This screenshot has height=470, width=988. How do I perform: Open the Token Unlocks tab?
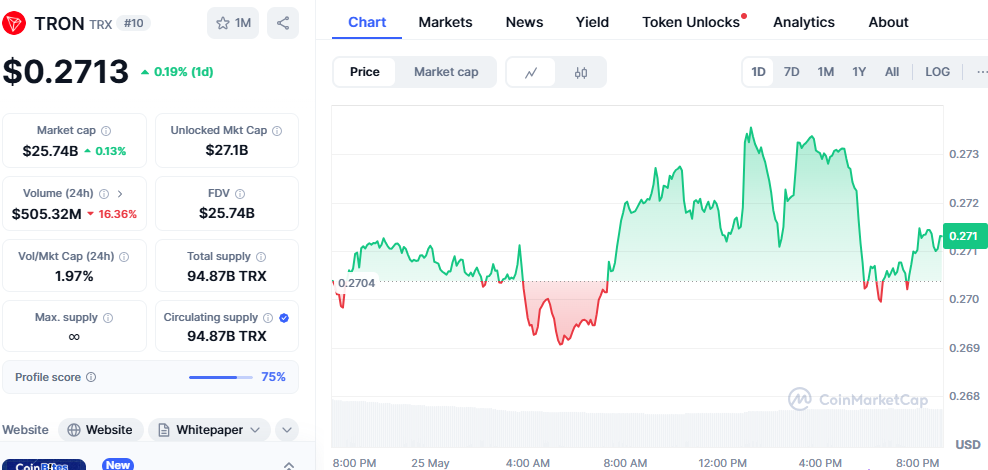click(691, 23)
